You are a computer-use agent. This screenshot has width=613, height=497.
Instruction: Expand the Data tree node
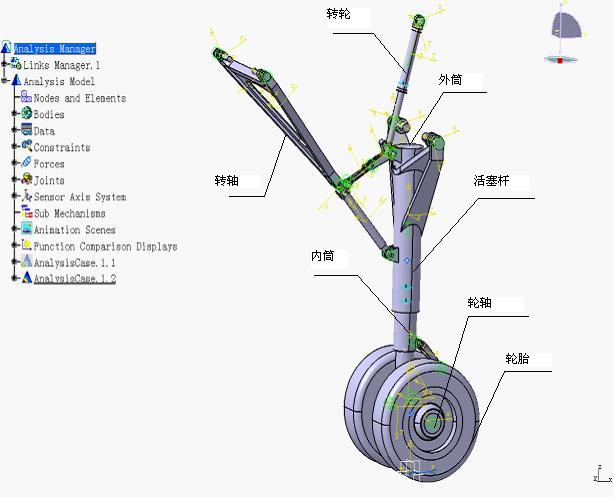pos(14,130)
